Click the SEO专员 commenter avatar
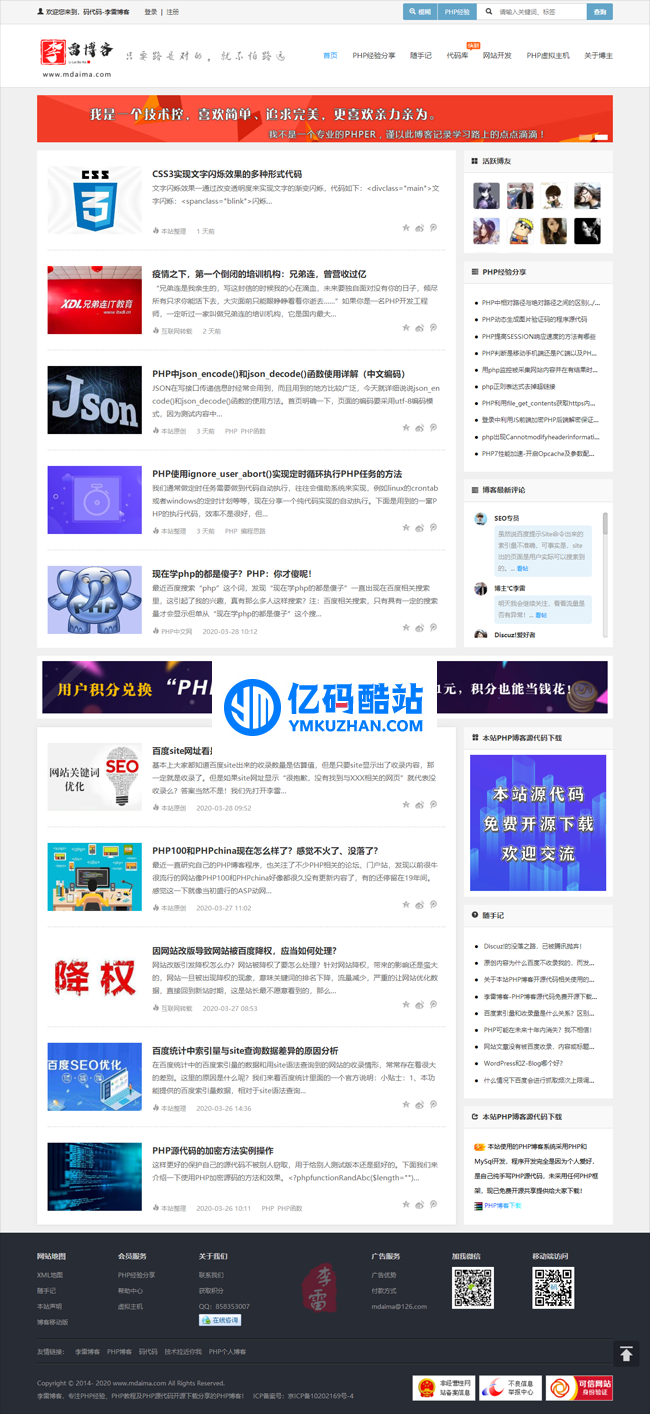 pos(480,519)
